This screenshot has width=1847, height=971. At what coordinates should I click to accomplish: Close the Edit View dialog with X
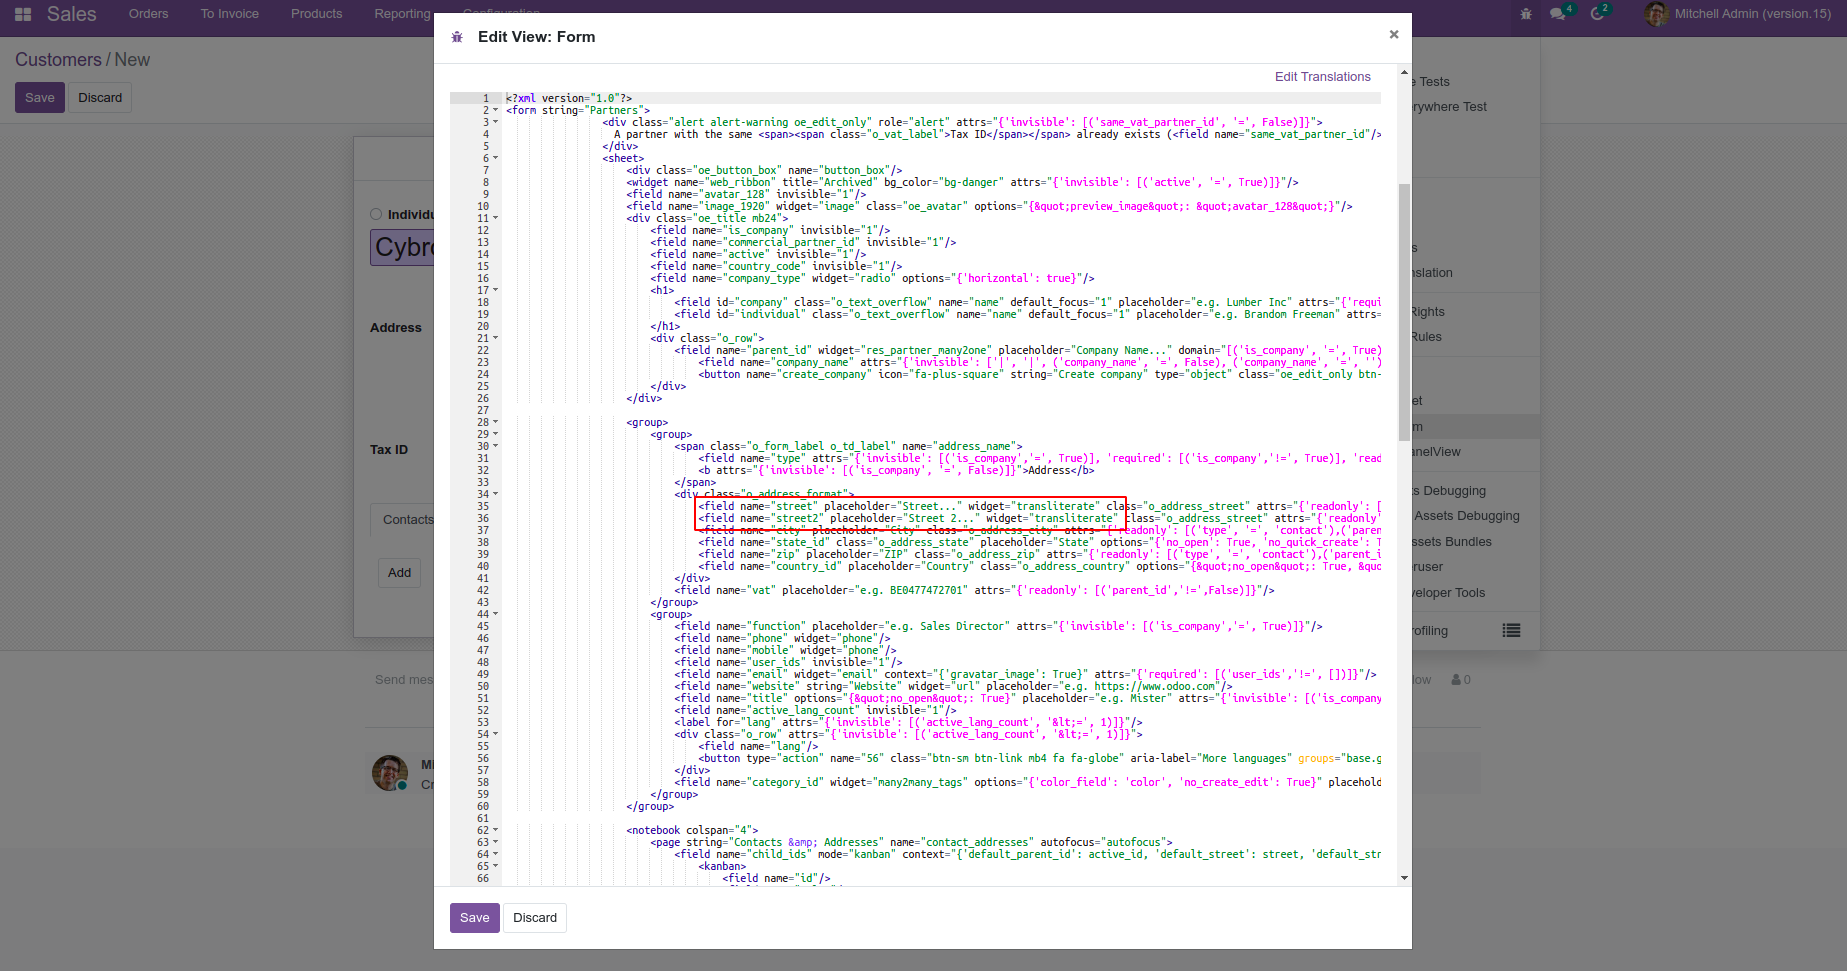point(1393,35)
